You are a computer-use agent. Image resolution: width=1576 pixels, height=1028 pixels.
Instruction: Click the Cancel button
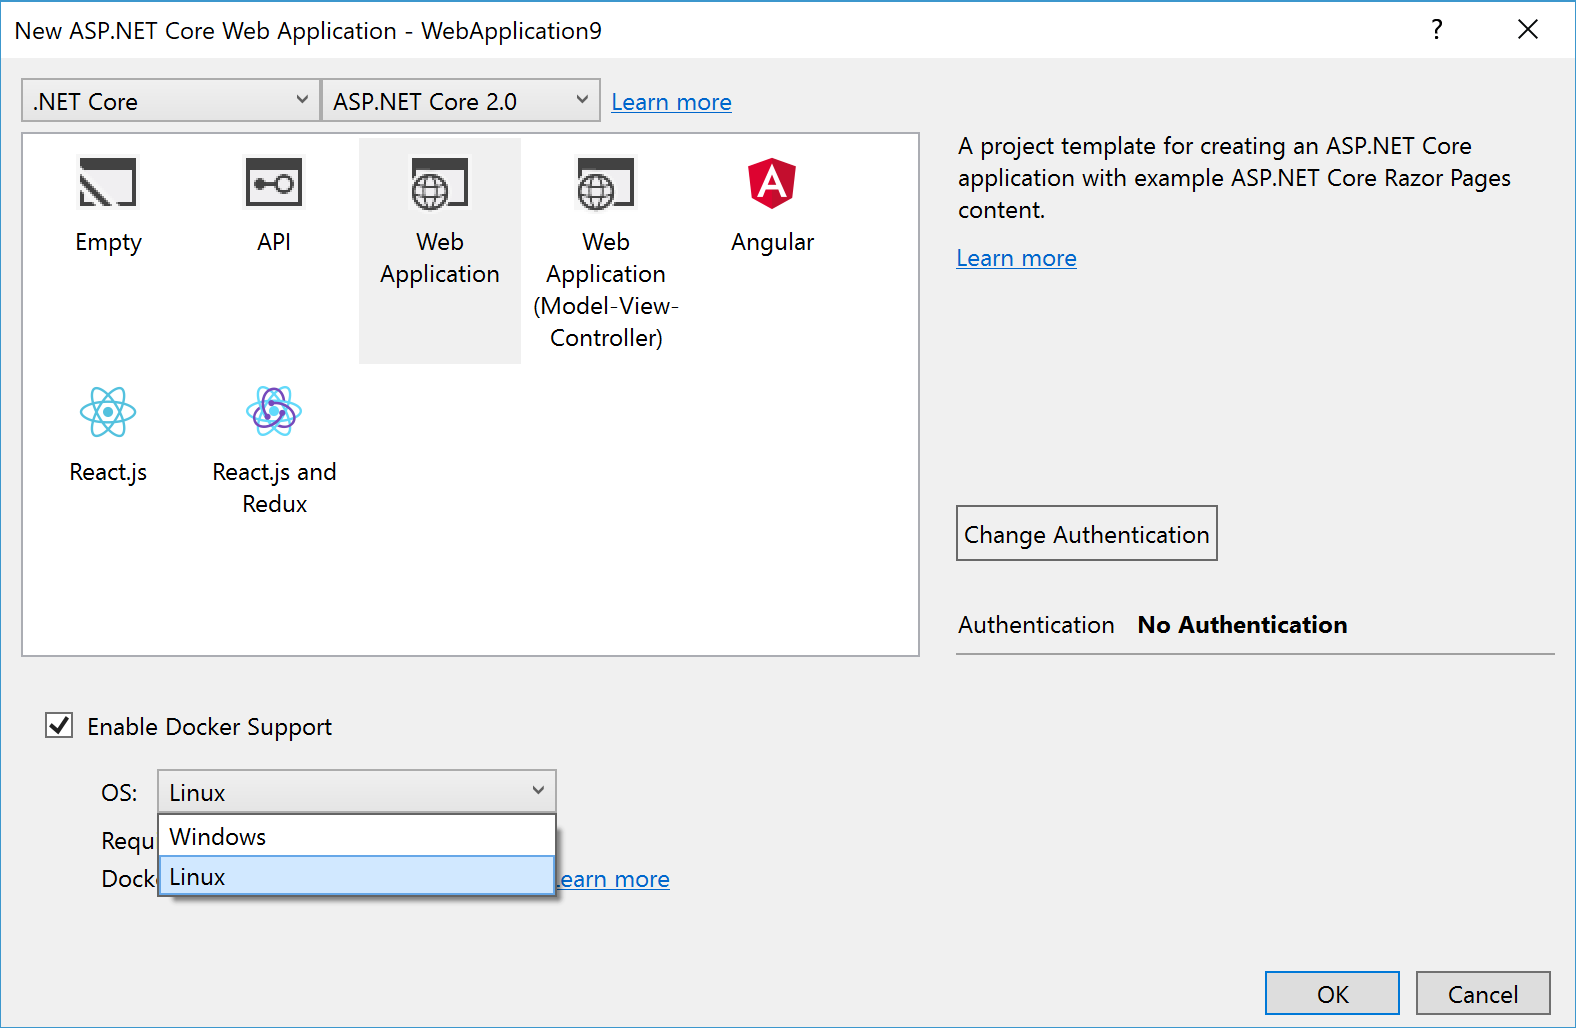pos(1483,993)
